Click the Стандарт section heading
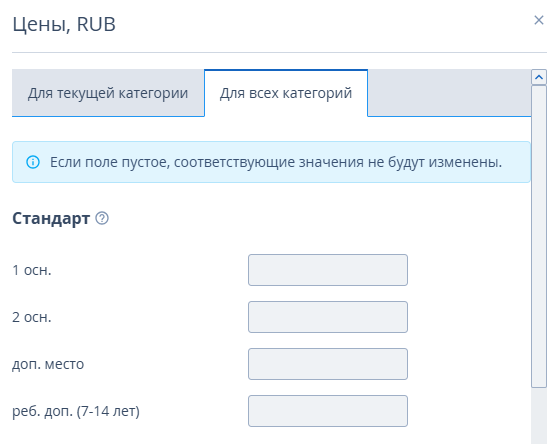 (x=51, y=218)
